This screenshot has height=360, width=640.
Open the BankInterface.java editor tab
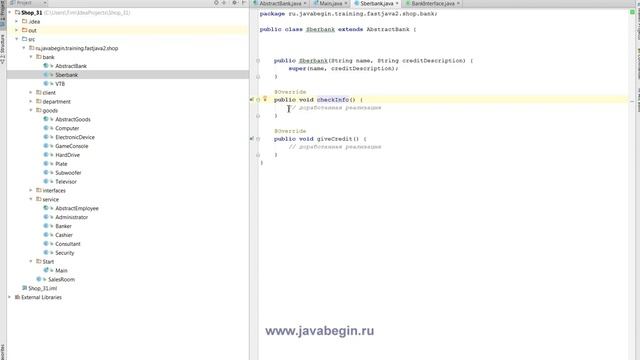point(433,3)
